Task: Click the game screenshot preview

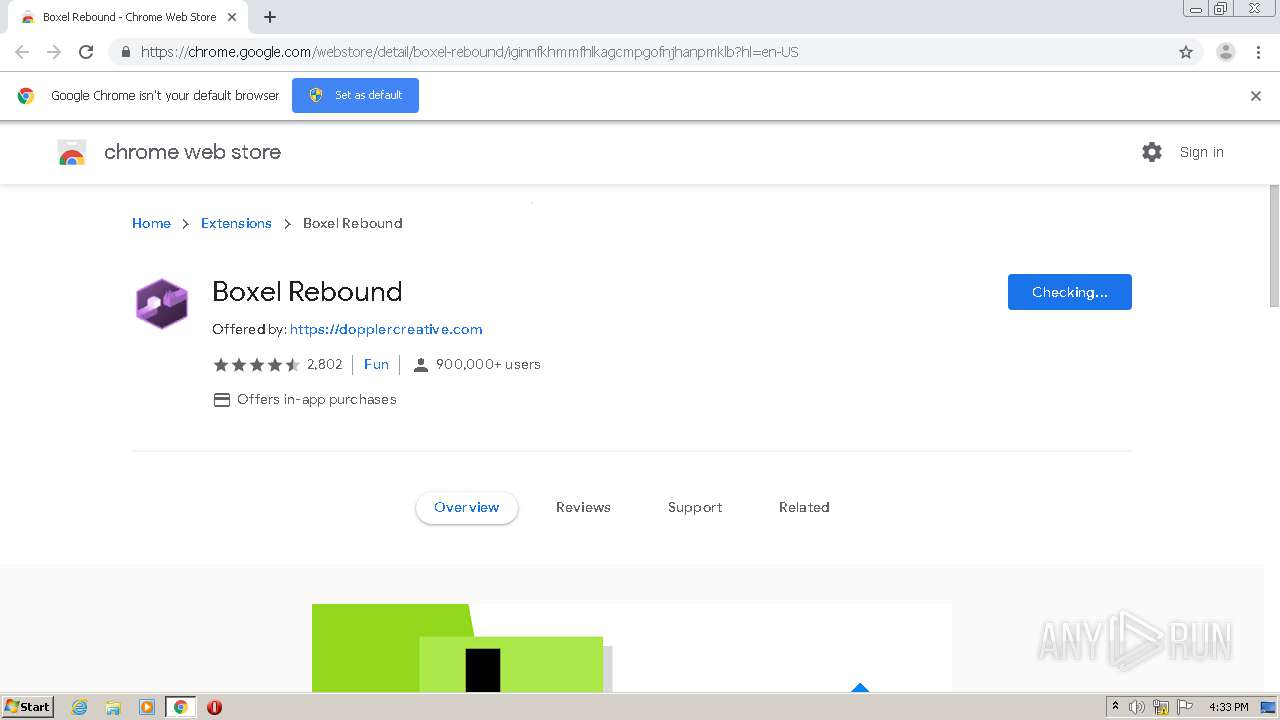Action: click(632, 648)
